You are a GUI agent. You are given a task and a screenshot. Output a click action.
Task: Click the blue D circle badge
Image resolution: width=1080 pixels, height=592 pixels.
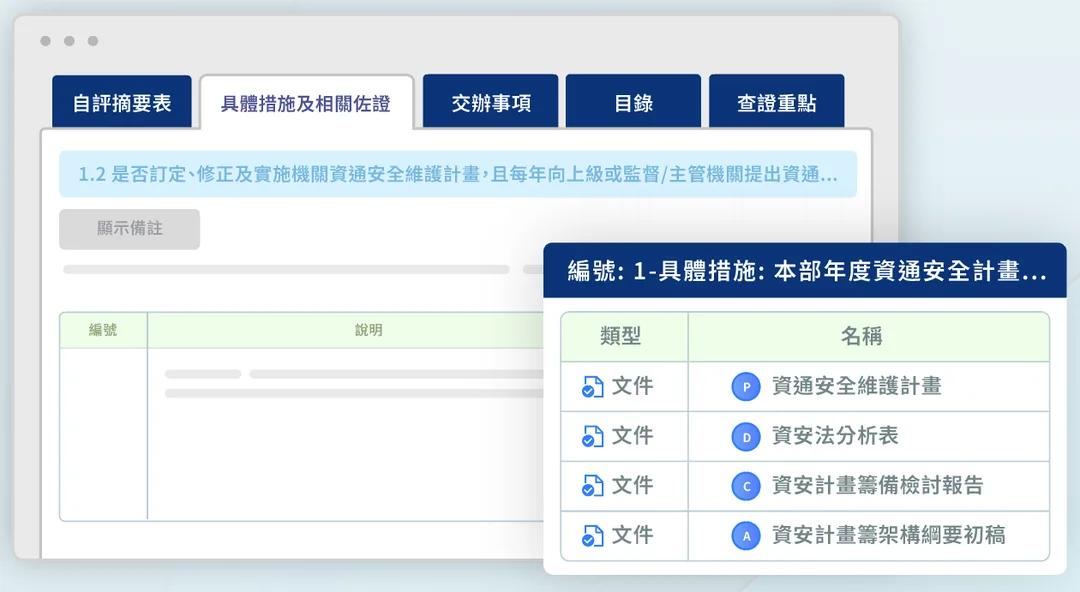(746, 437)
